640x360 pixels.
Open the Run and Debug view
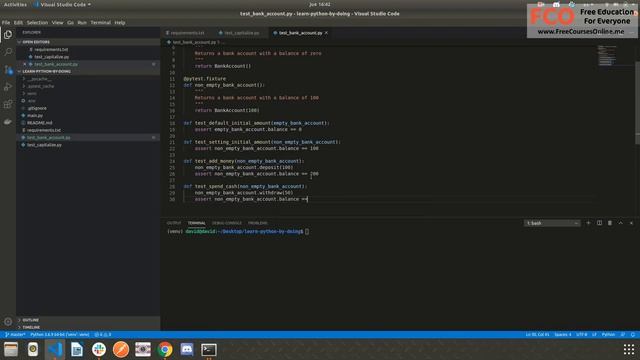(8, 87)
